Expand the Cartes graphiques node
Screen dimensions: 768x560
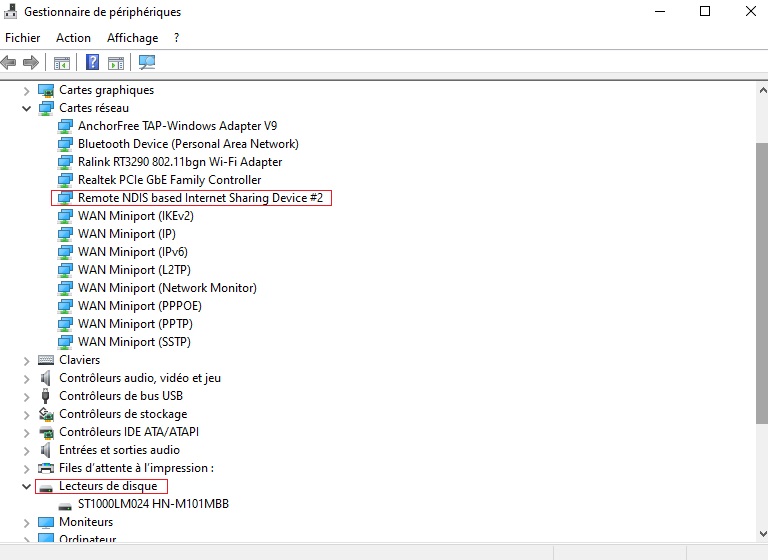pos(26,91)
